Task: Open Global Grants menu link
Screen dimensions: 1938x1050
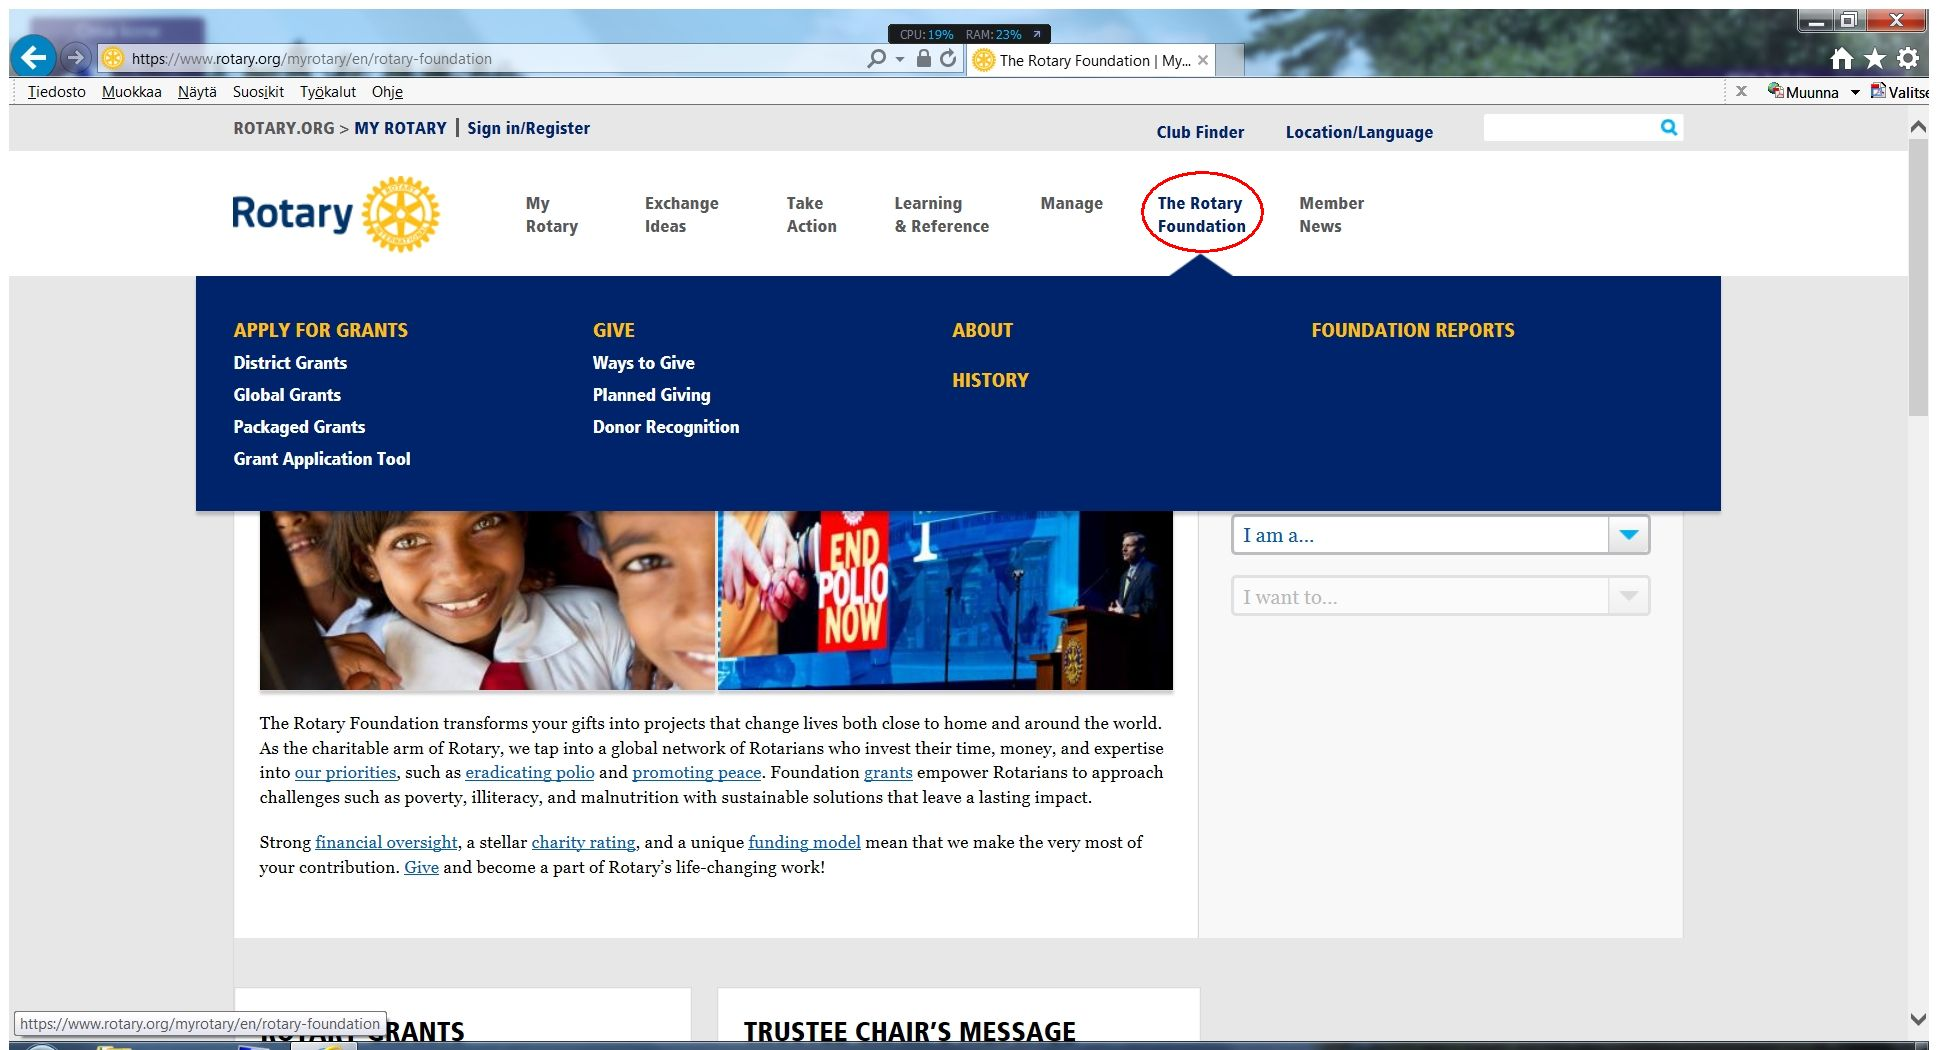Action: point(287,395)
